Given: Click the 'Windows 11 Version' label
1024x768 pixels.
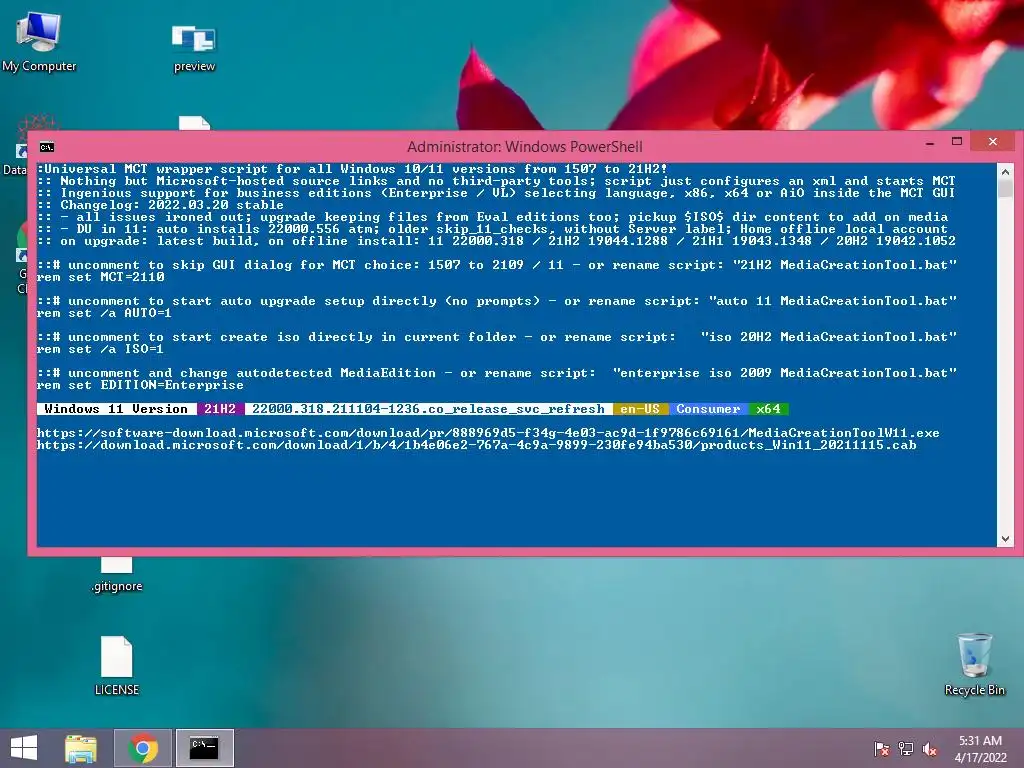Looking at the screenshot, I should click(116, 409).
